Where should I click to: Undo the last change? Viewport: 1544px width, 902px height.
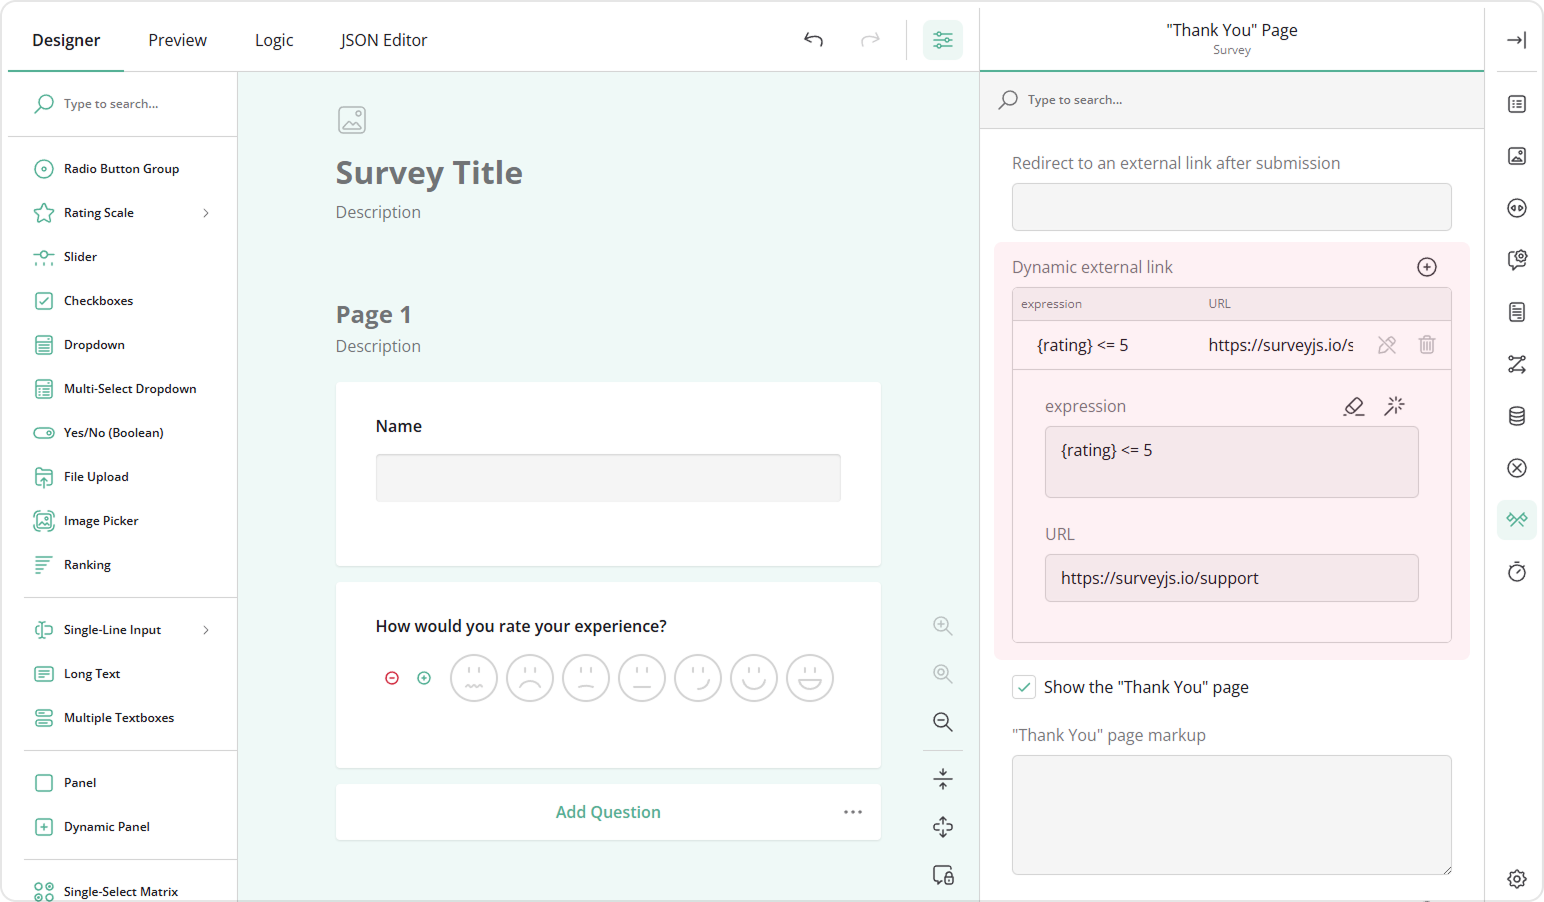pyautogui.click(x=813, y=40)
